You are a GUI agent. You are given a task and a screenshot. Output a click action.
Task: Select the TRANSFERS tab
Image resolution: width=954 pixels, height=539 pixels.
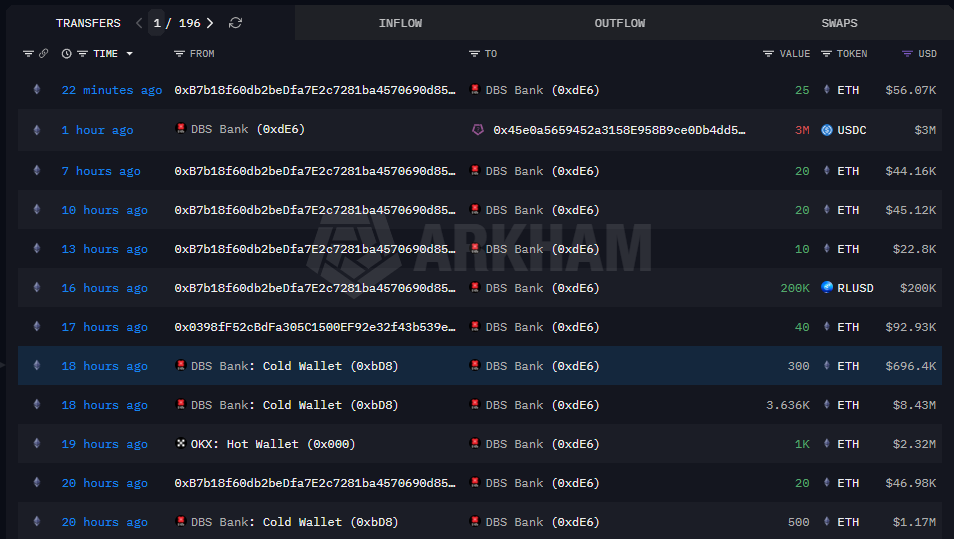pos(88,23)
